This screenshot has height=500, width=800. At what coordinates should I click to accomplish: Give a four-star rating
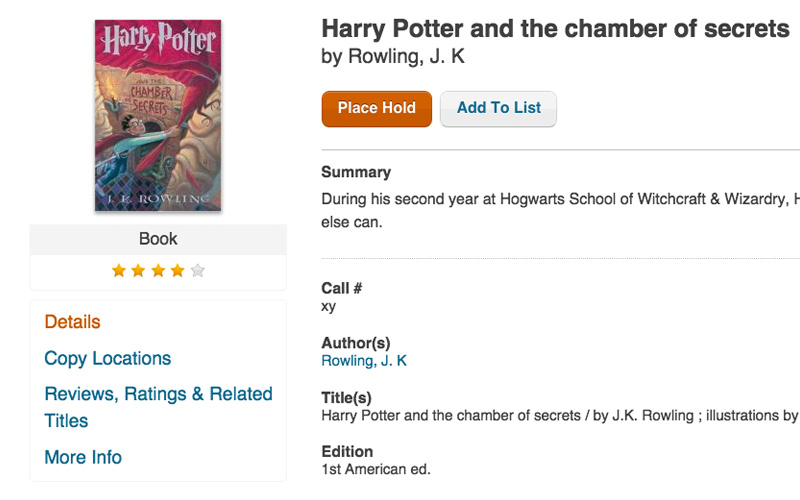point(178,270)
